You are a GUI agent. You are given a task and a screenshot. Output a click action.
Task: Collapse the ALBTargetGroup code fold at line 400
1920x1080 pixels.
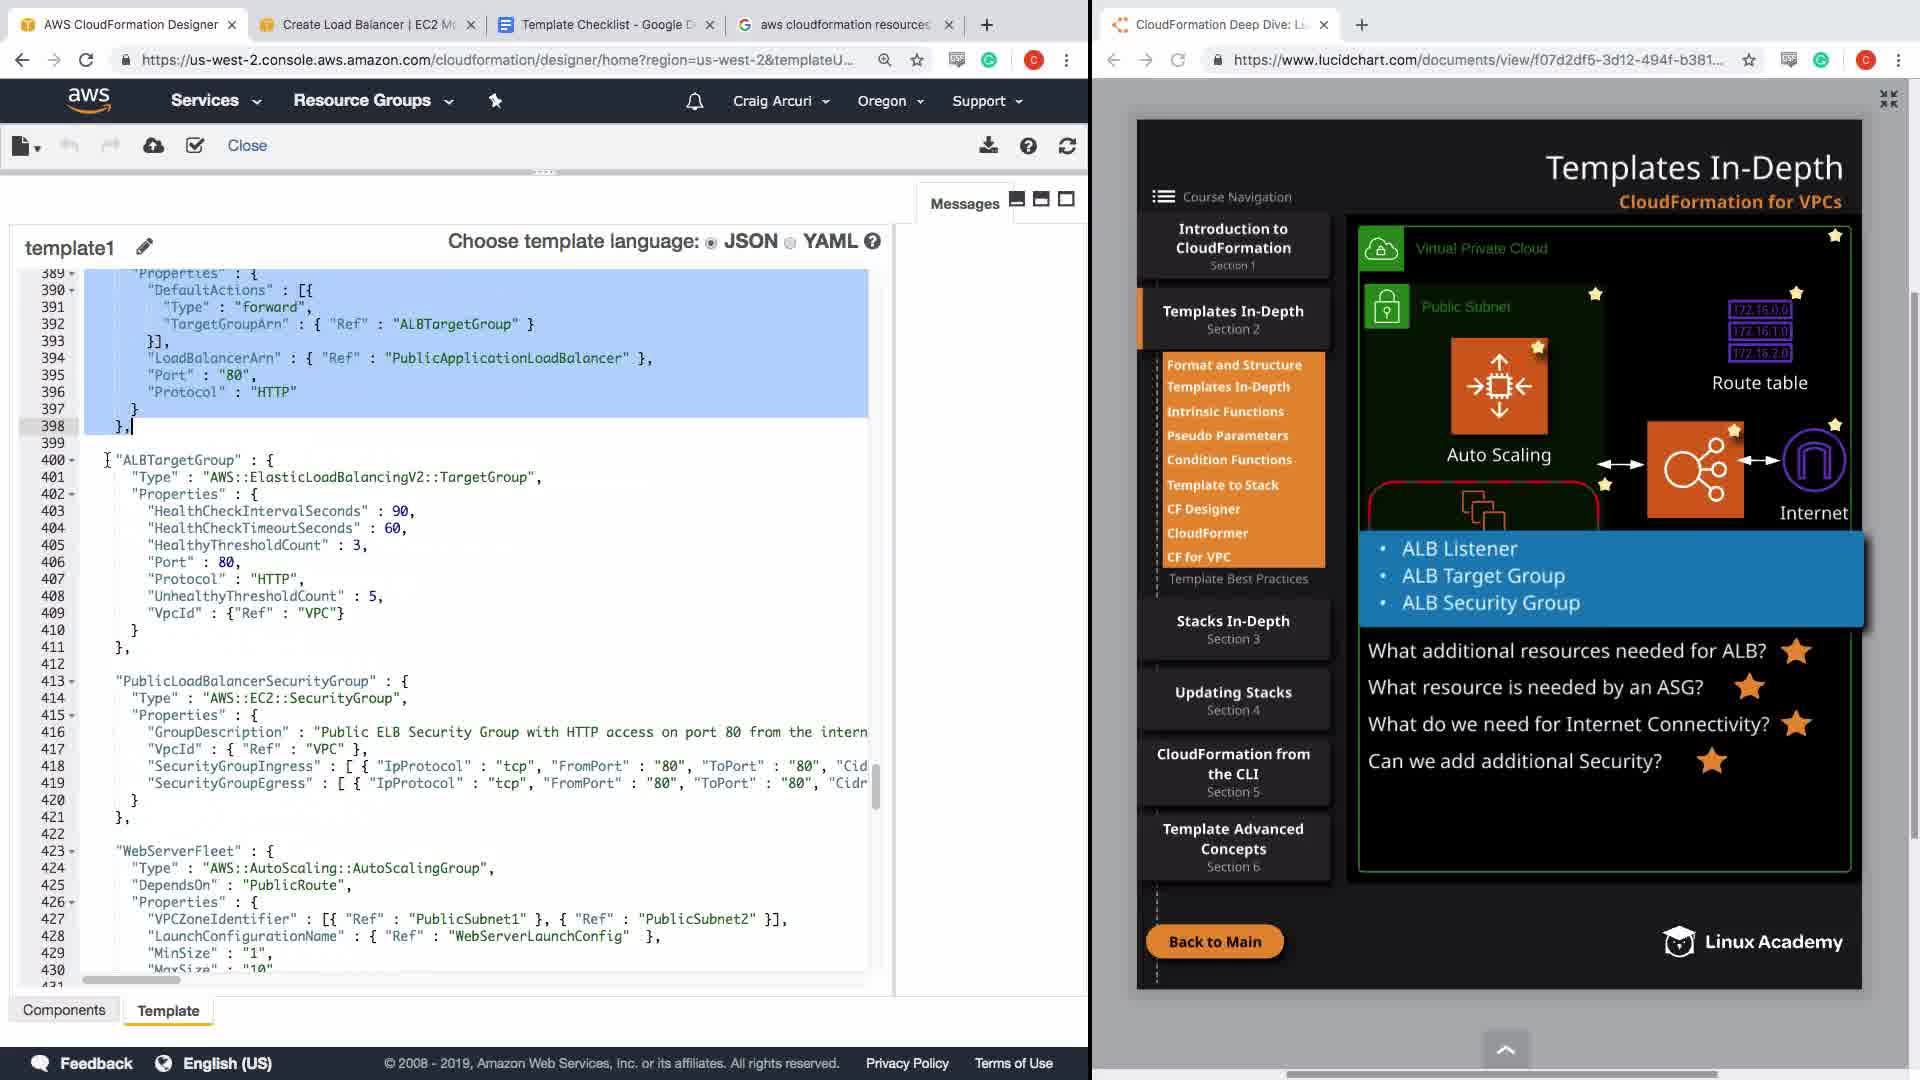tap(72, 460)
